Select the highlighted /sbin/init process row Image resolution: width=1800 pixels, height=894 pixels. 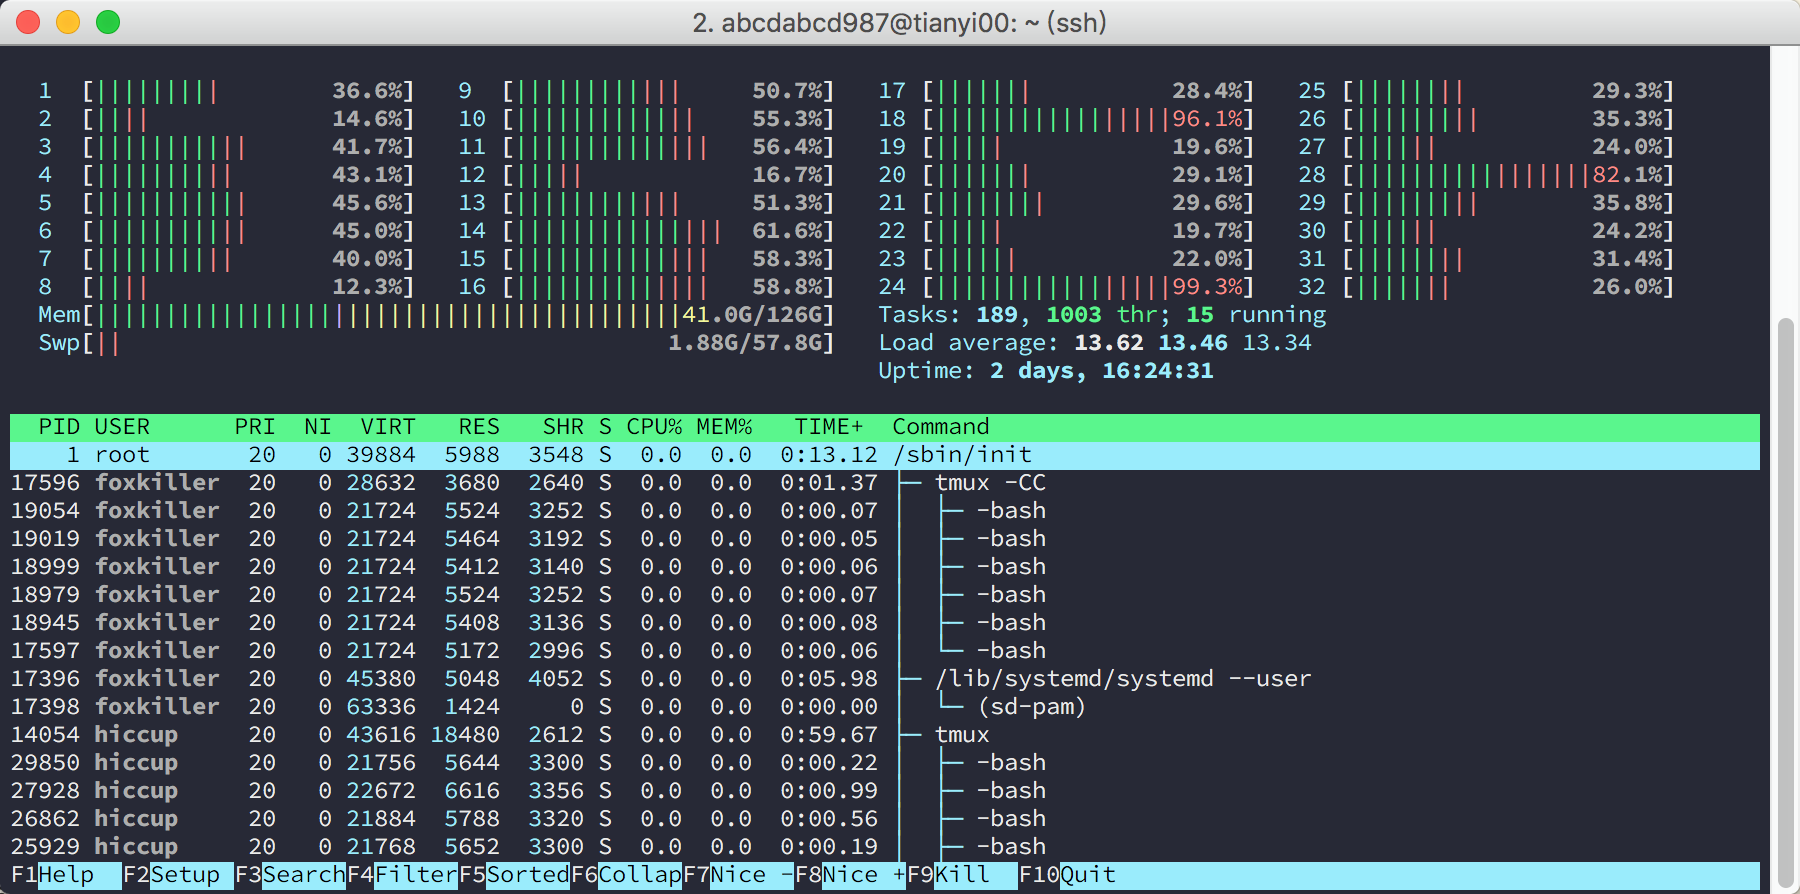[885, 455]
